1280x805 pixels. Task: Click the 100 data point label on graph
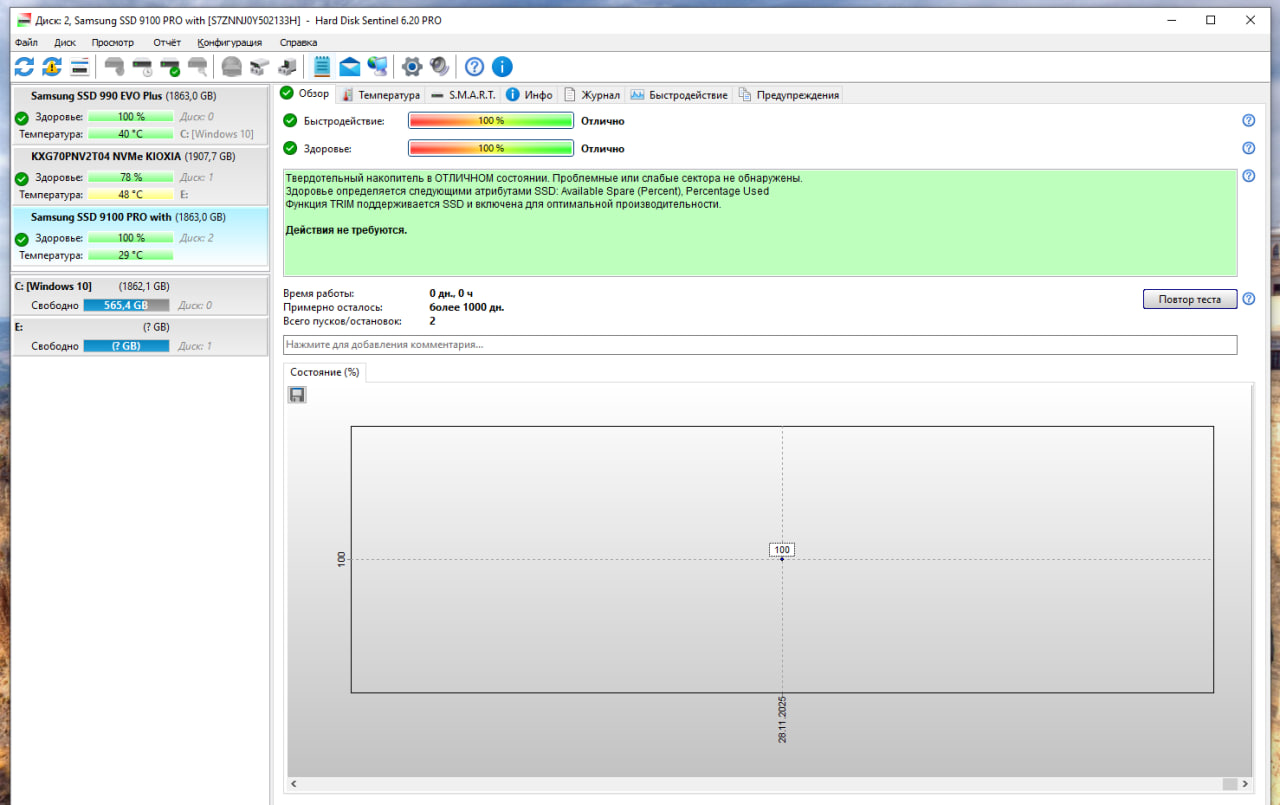[782, 550]
